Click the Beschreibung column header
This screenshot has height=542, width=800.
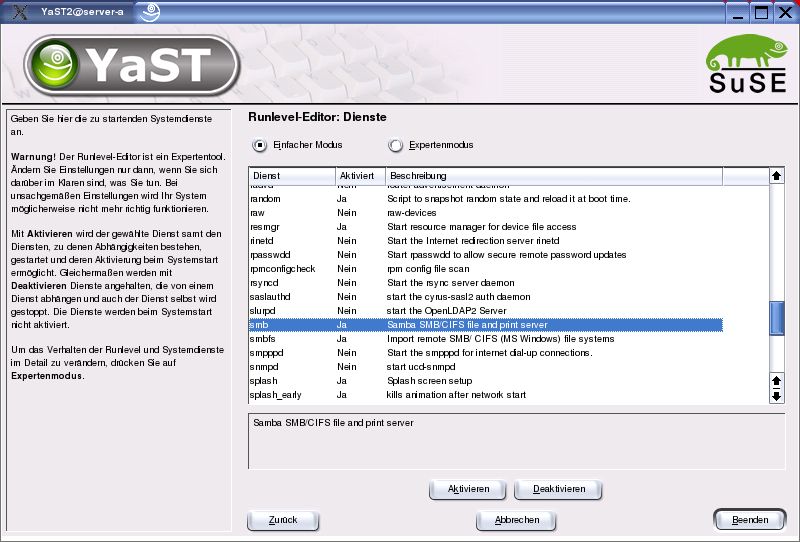[554, 176]
